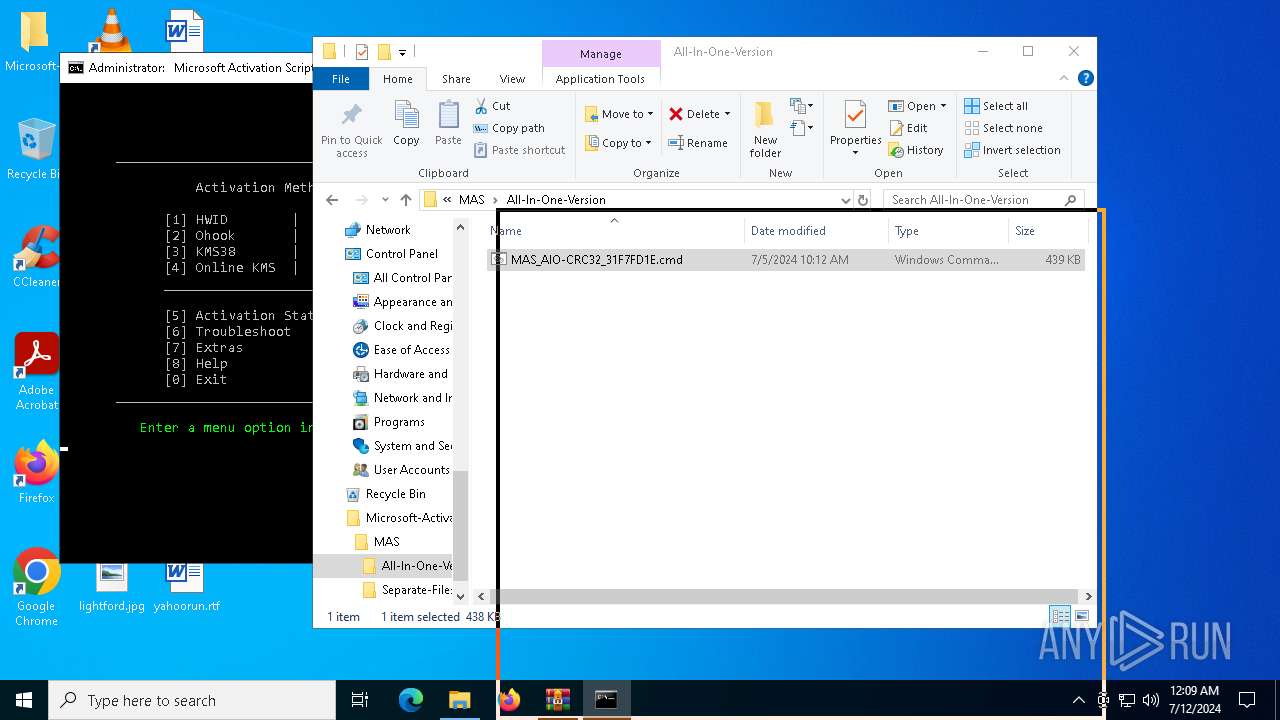Click the Back navigation arrow
Viewport: 1280px width, 720px height.
coord(332,200)
